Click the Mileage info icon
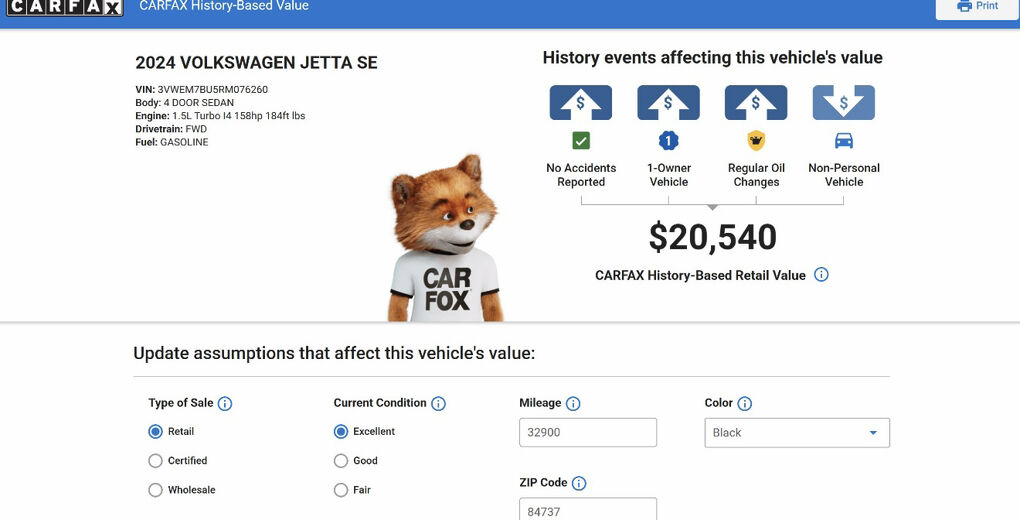Screen dimensions: 1020x520 pyautogui.click(x=573, y=404)
